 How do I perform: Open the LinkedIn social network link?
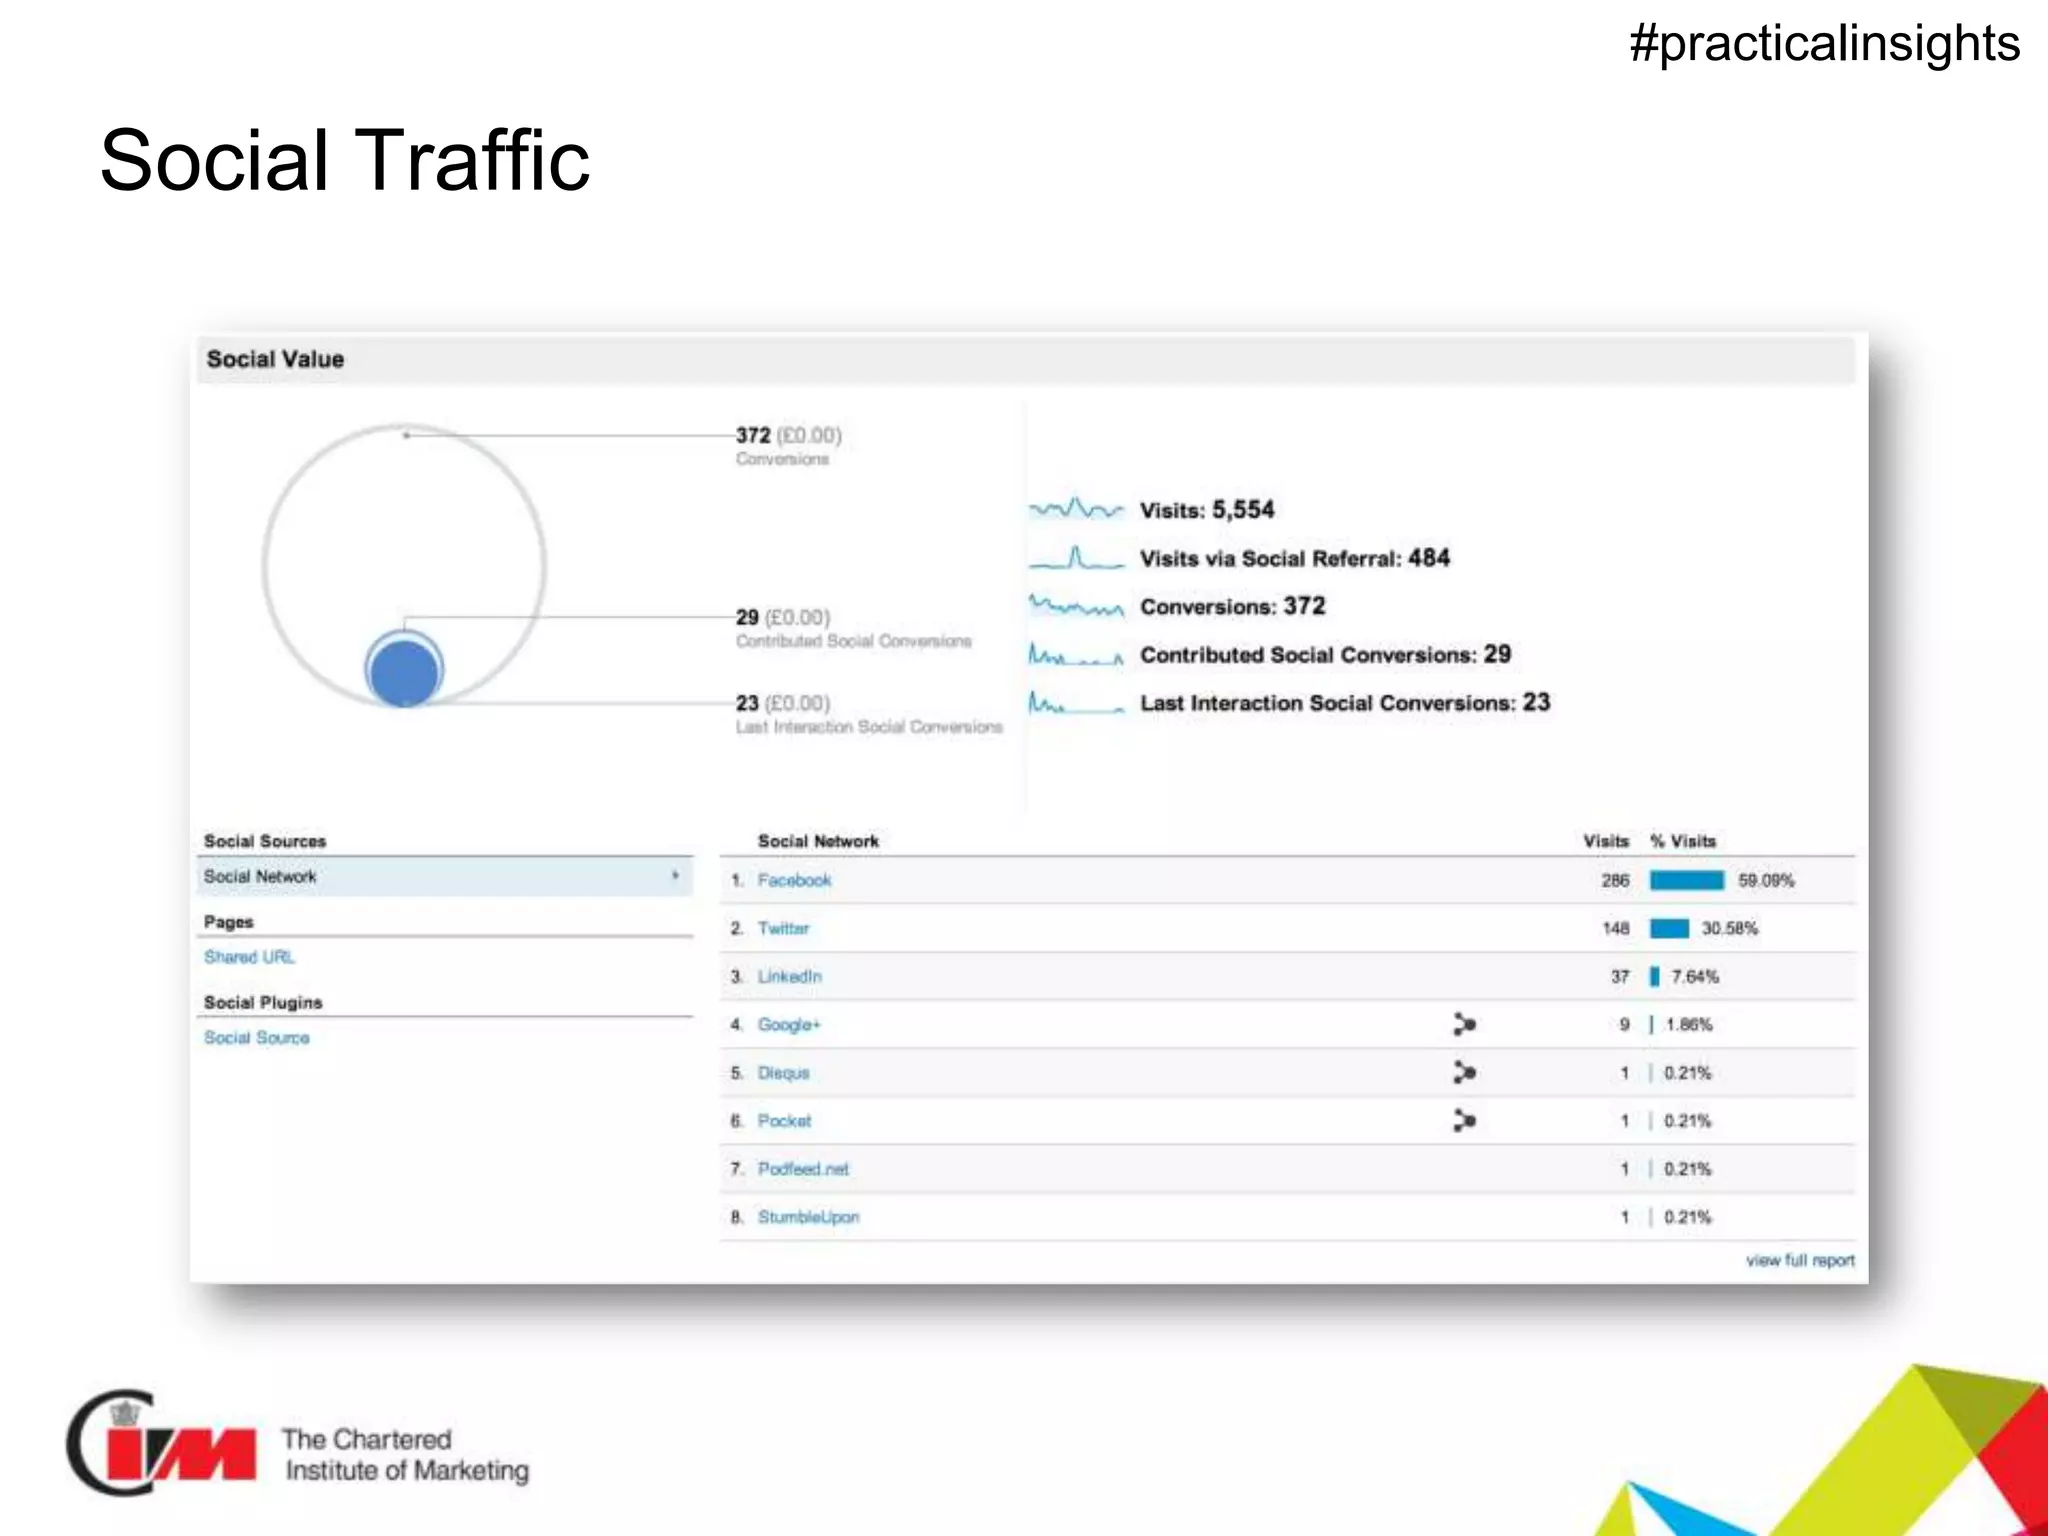(789, 976)
